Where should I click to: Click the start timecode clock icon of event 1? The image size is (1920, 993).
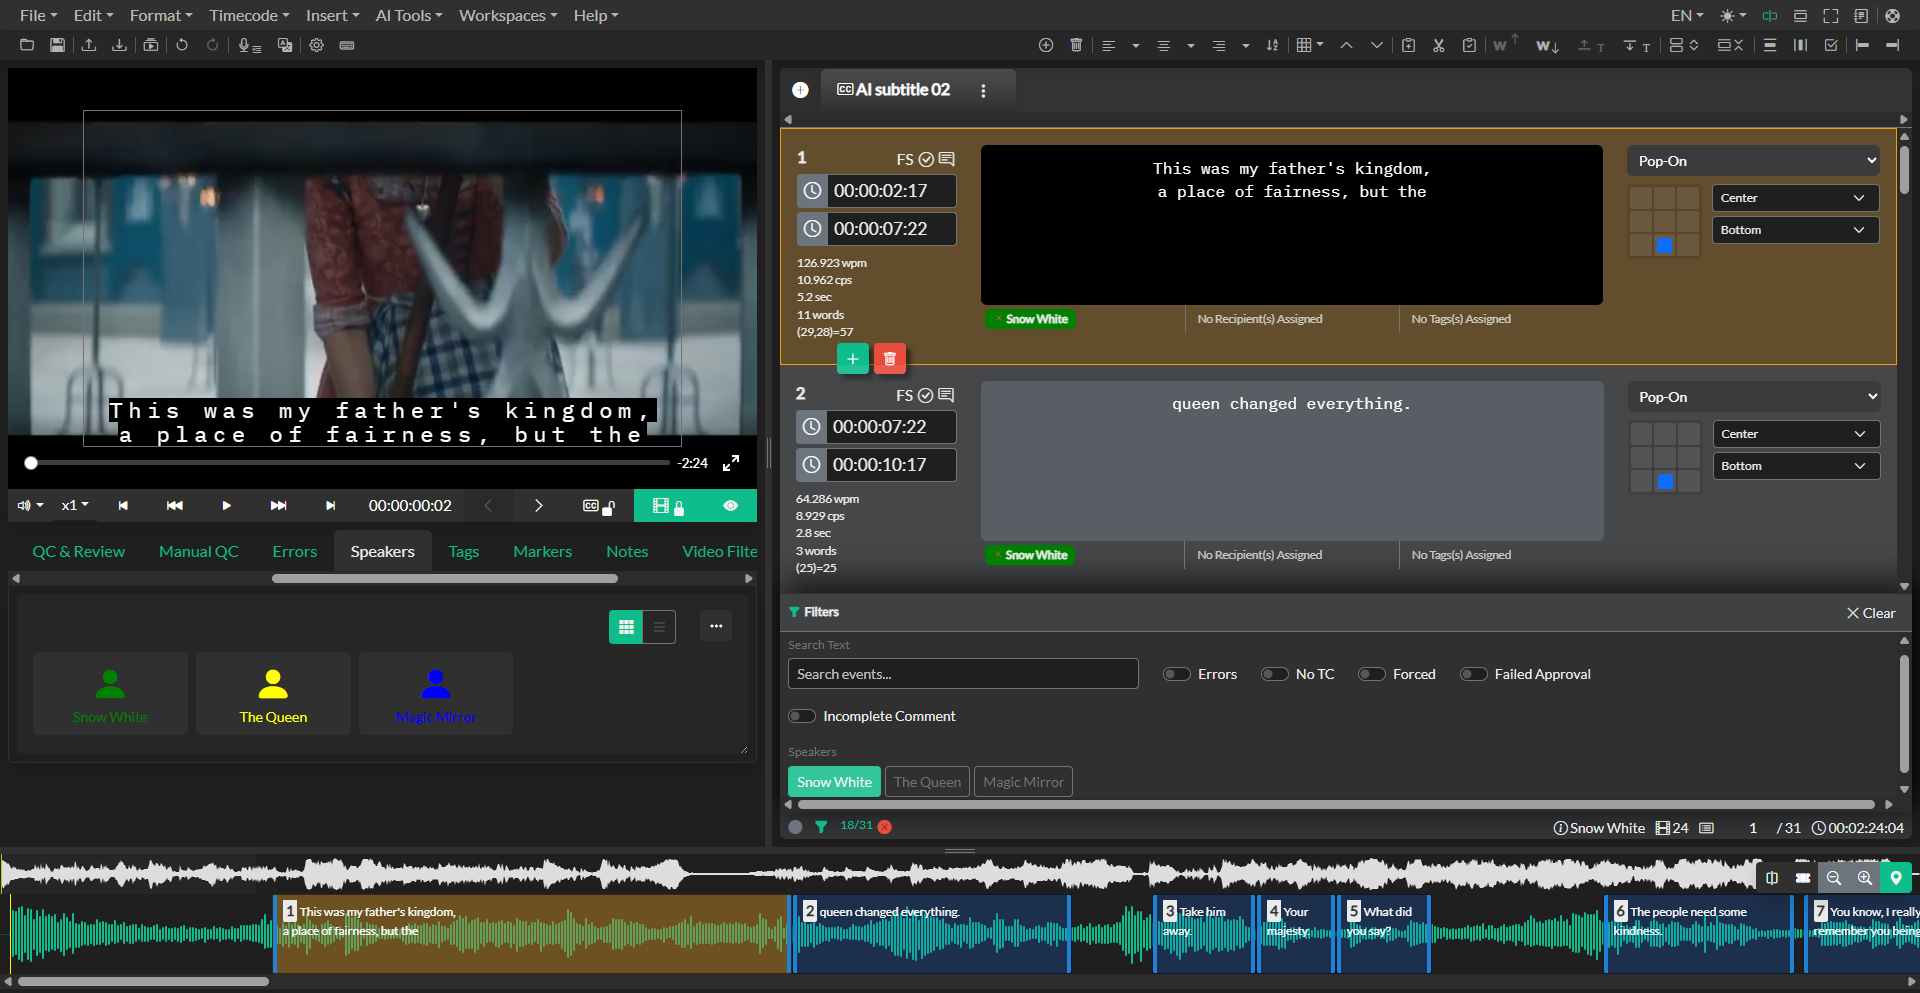pos(813,191)
